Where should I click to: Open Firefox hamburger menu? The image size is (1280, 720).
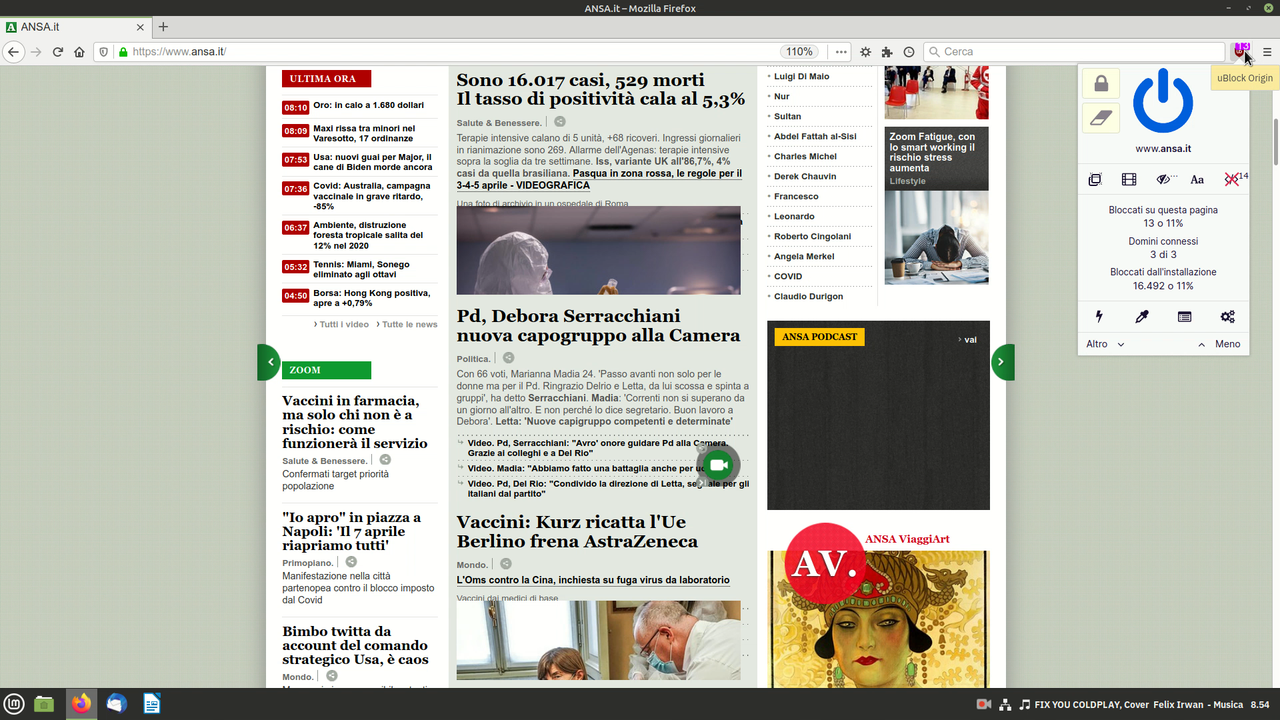click(1267, 51)
